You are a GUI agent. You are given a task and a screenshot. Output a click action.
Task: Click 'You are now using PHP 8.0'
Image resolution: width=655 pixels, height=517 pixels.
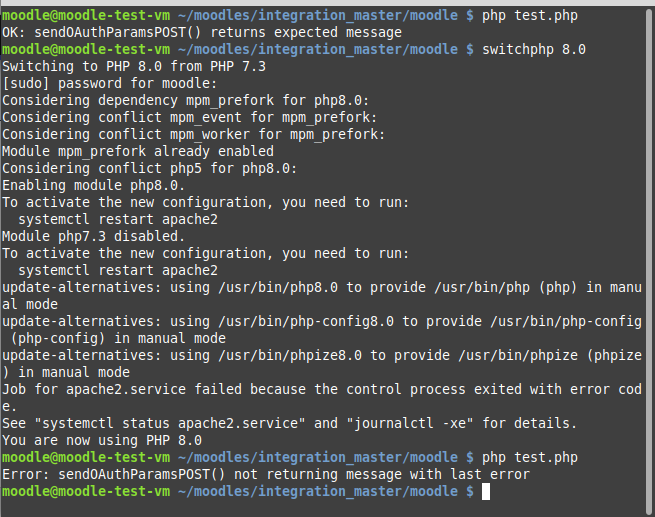coord(102,441)
